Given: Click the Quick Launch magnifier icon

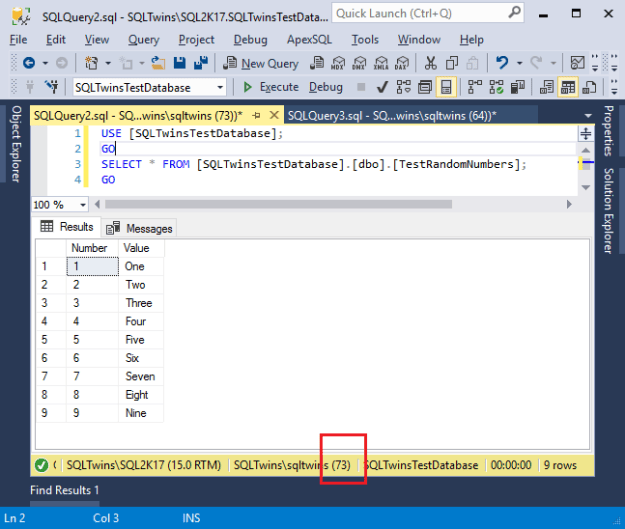Looking at the screenshot, I should click(x=514, y=13).
